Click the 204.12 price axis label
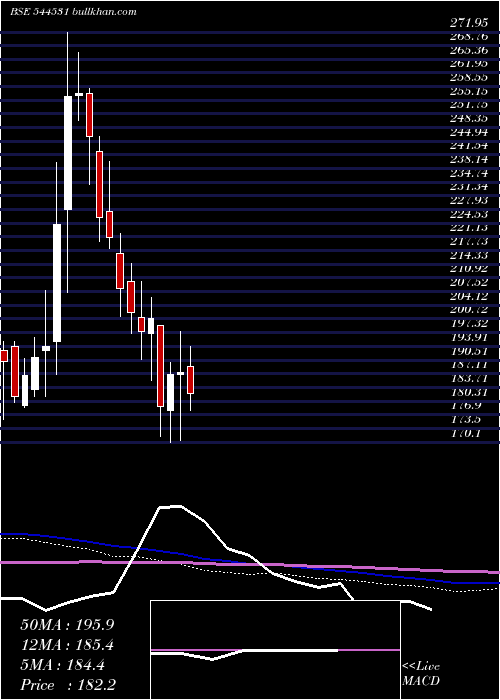This screenshot has width=500, height=700. [x=468, y=296]
